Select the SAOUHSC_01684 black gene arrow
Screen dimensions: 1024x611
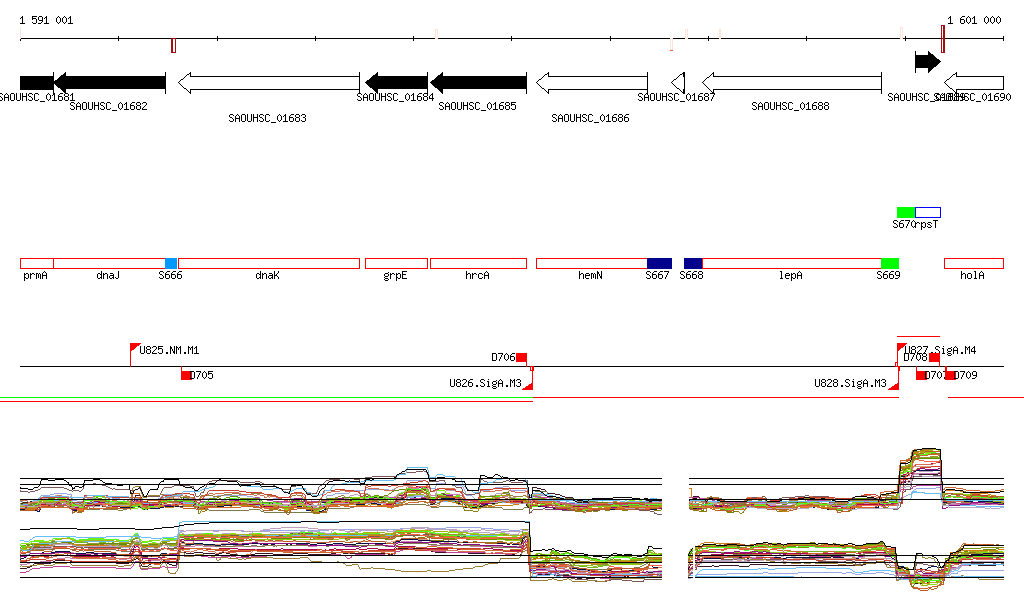[x=396, y=83]
